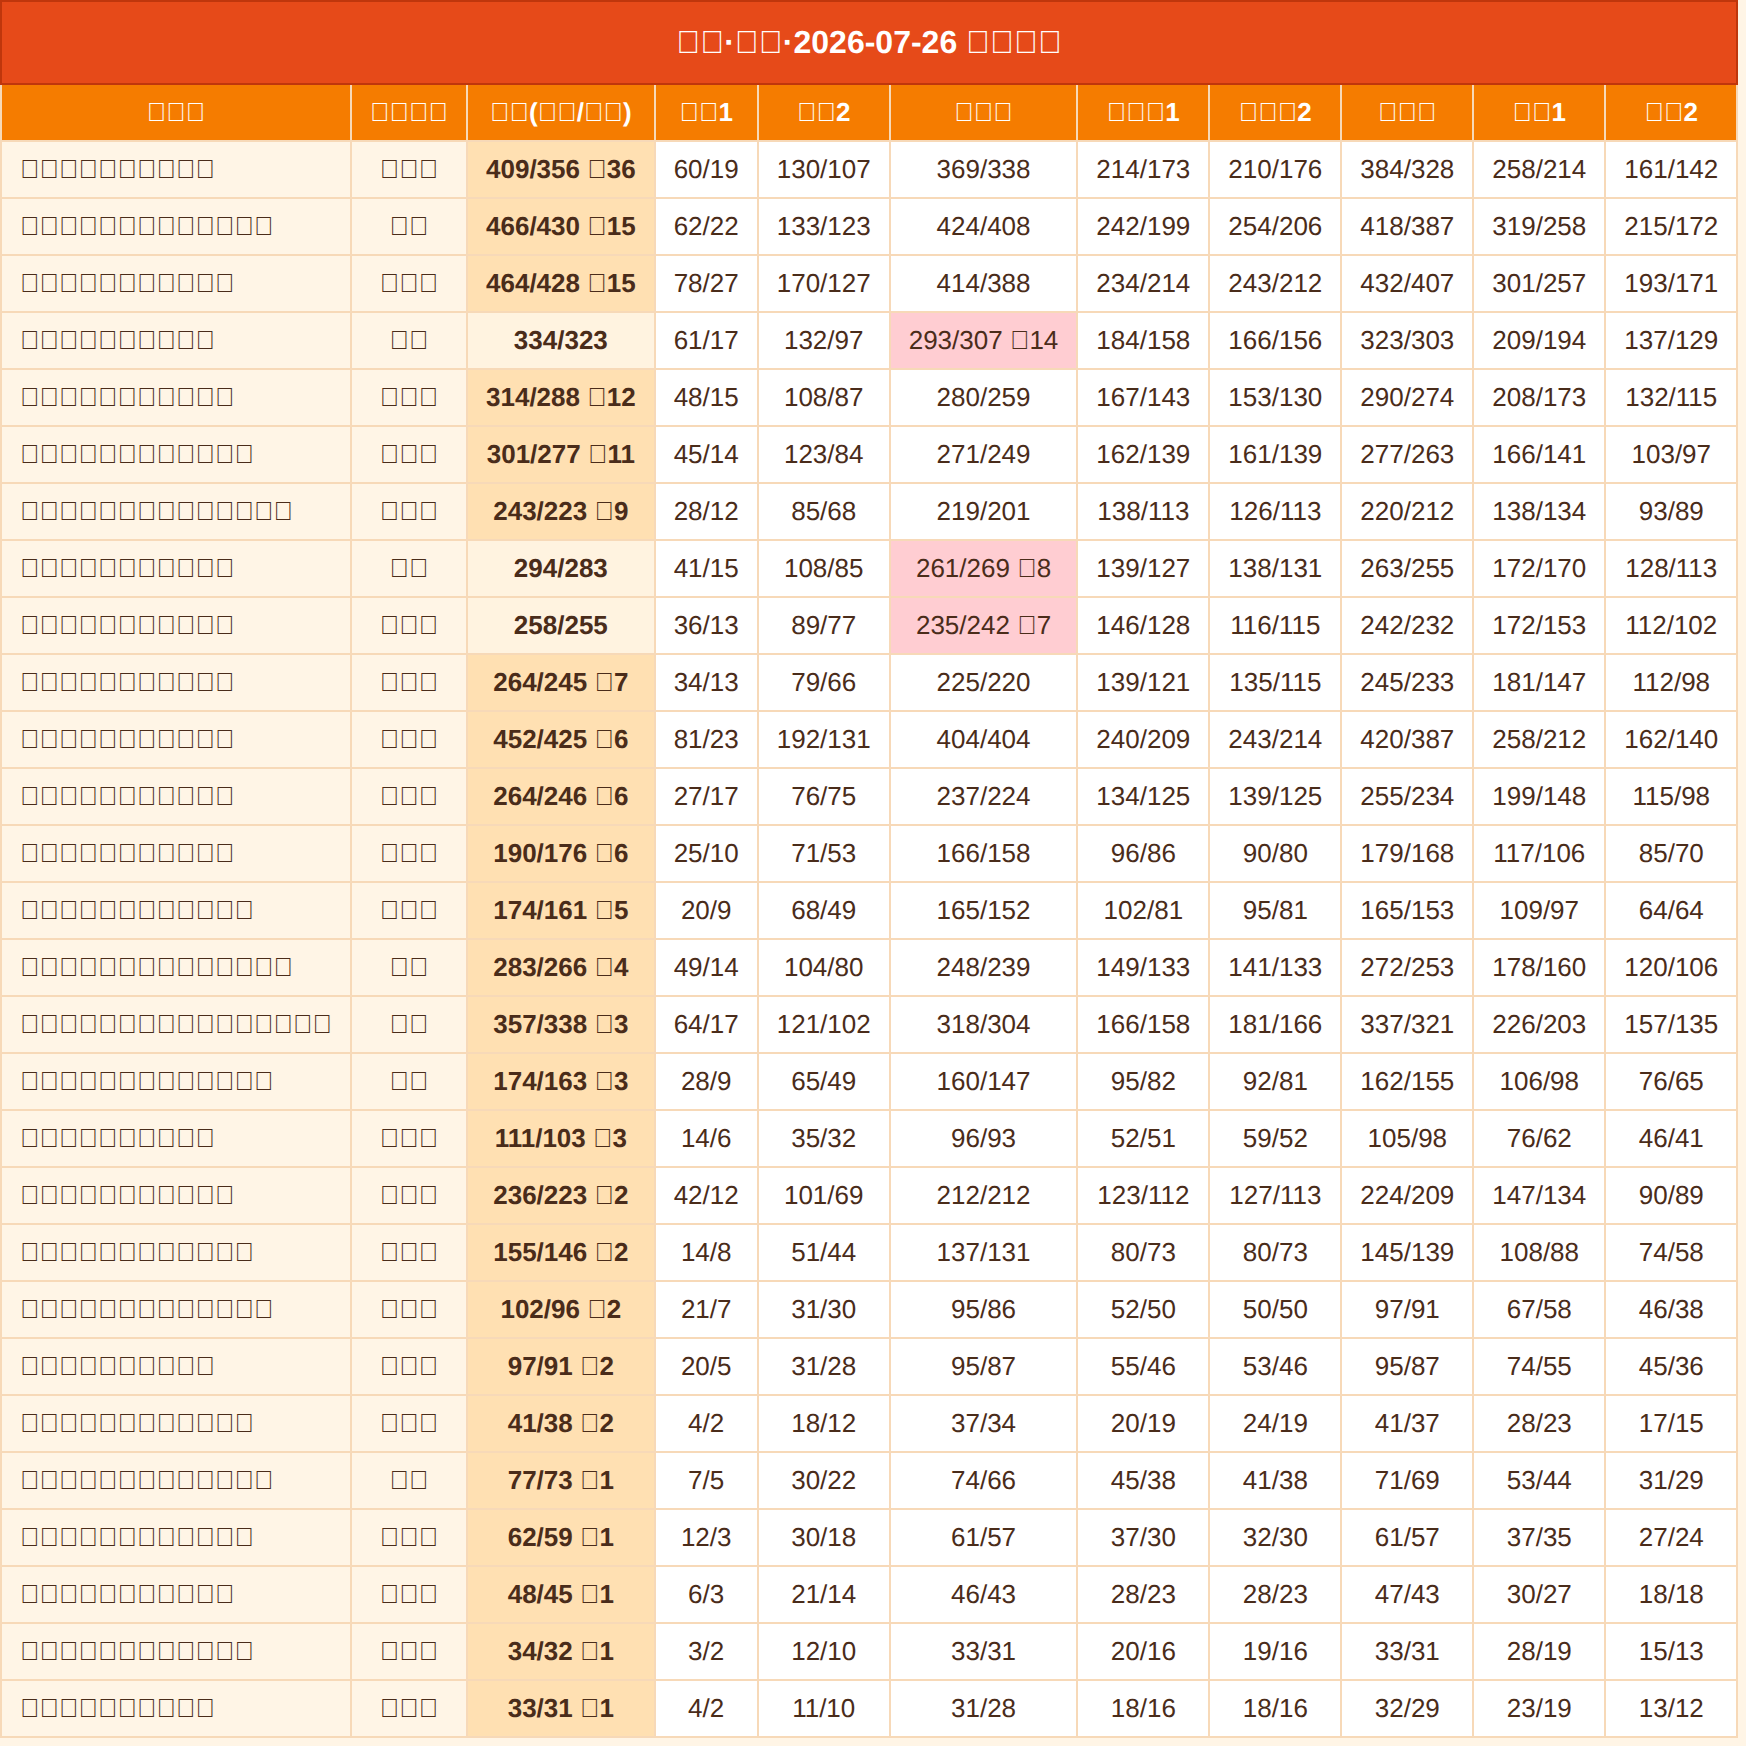Select the total cell 283/266 4
The height and width of the screenshot is (1746, 1746).
[x=561, y=967]
